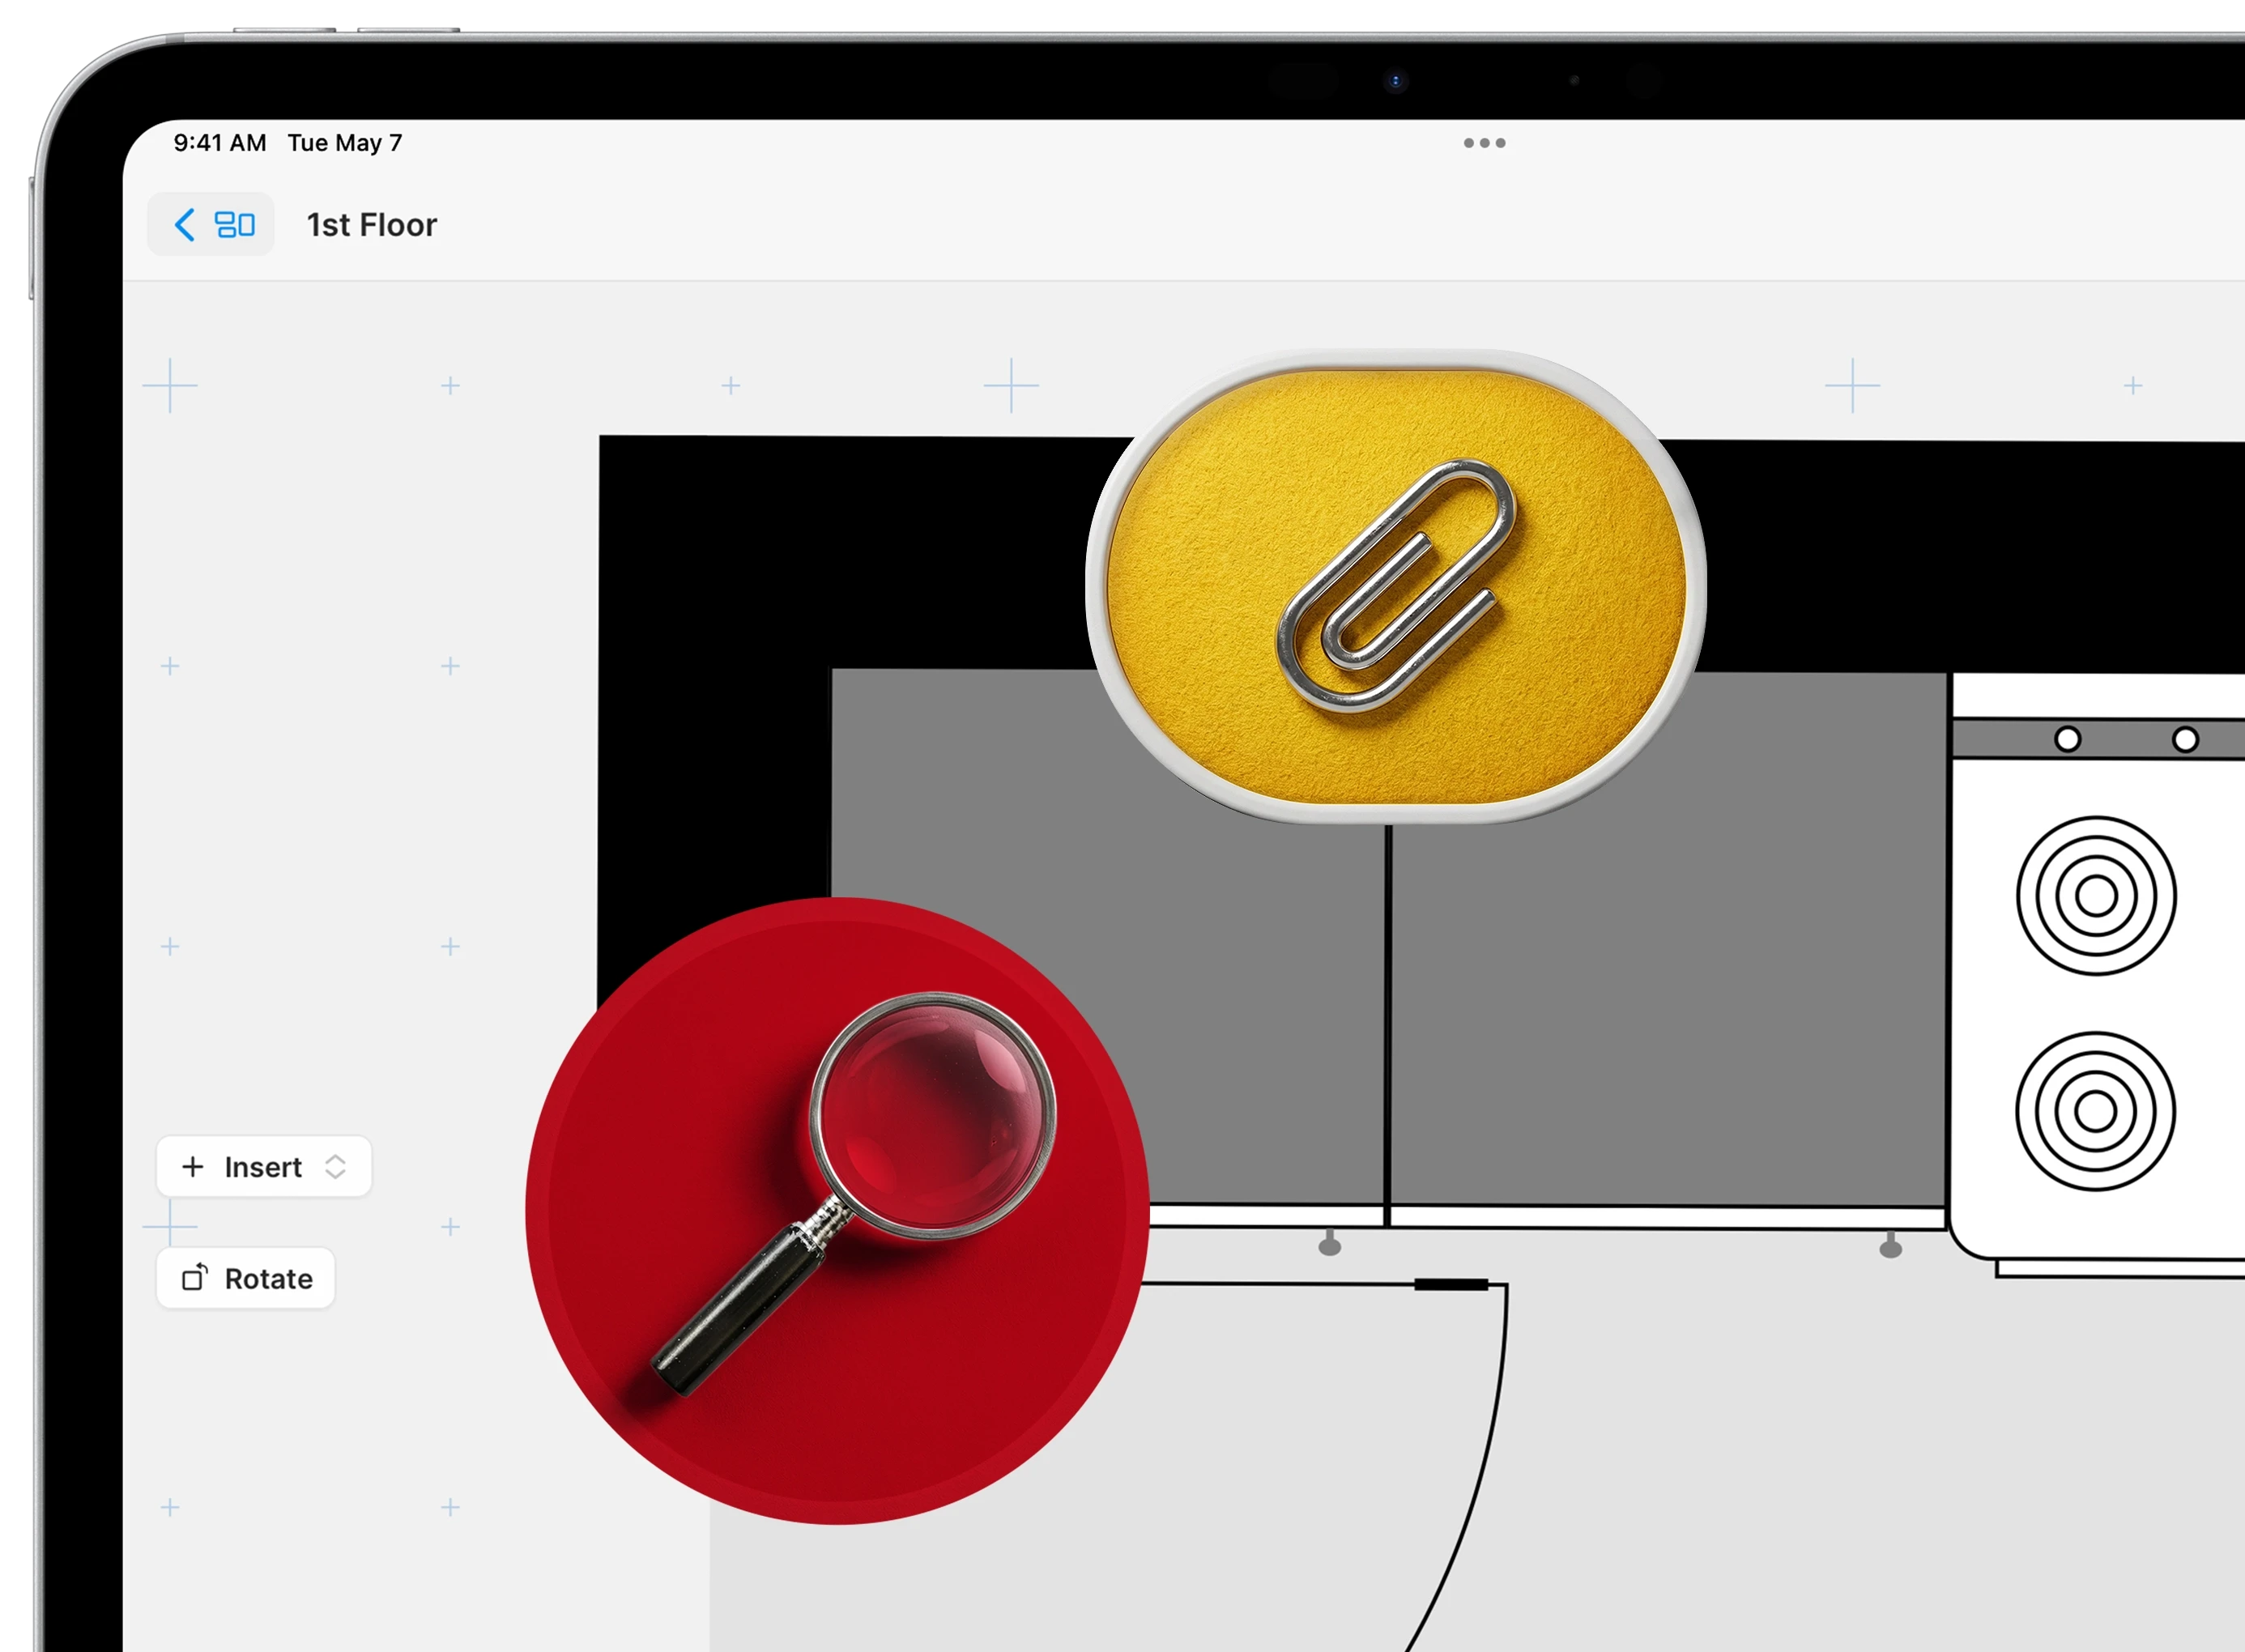Toggle the left stove knob
Viewport: 2245px width, 1652px height.
(x=2067, y=739)
